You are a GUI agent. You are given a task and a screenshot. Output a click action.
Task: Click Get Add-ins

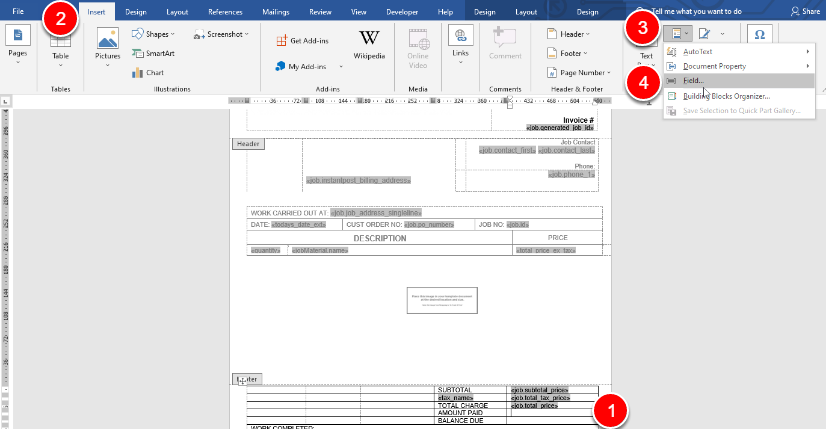(302, 41)
